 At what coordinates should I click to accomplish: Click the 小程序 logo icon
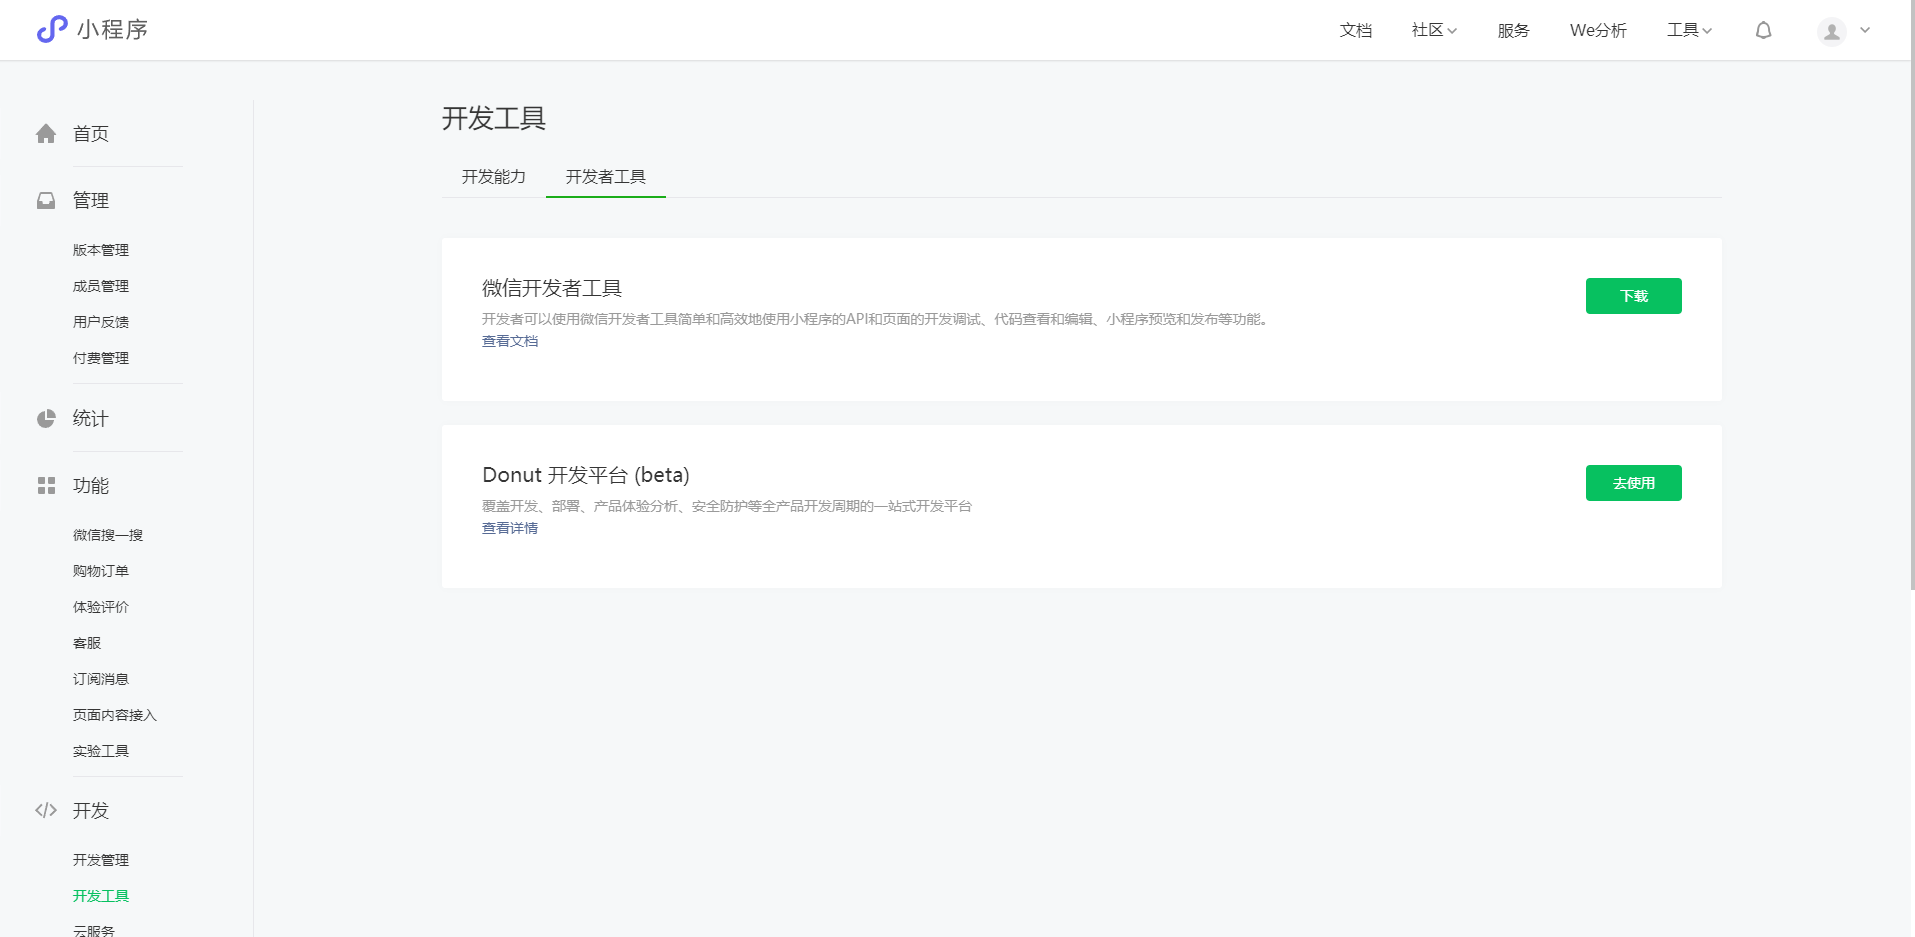click(52, 30)
